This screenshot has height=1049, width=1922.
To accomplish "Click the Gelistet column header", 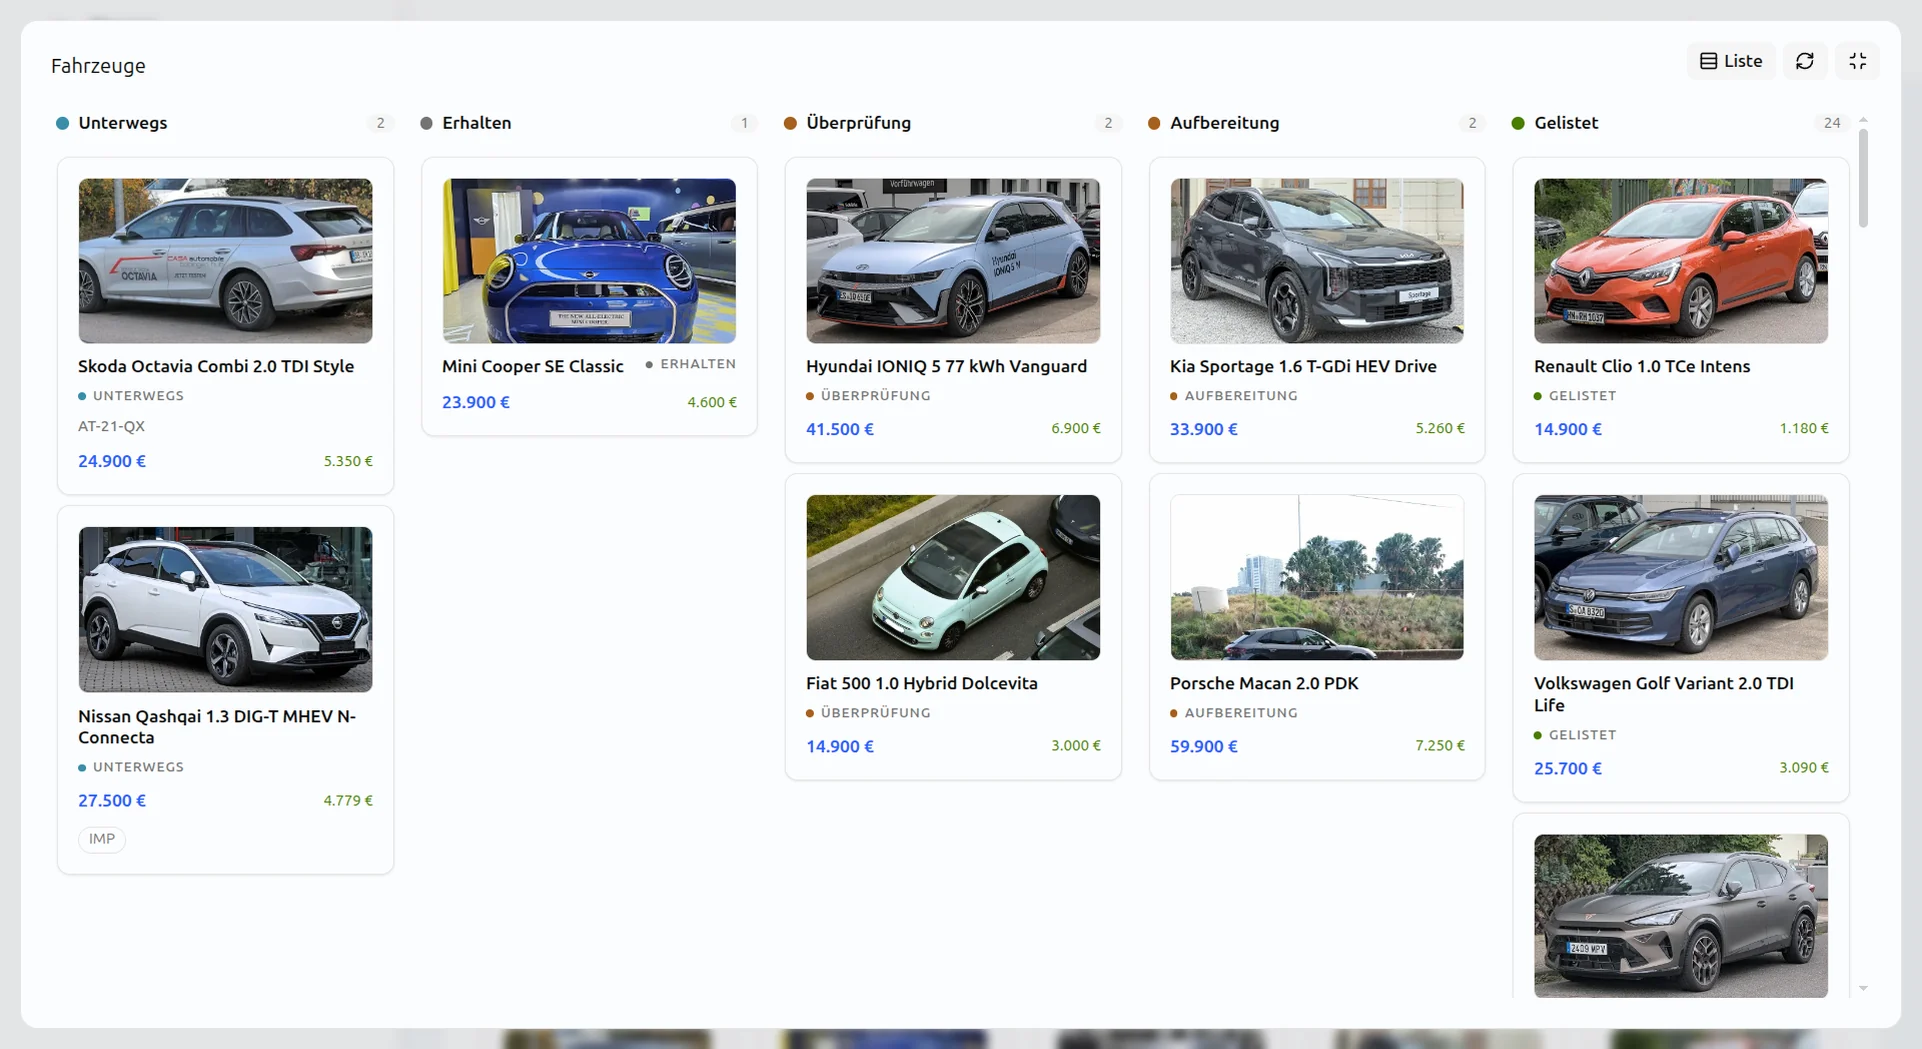I will point(1566,123).
